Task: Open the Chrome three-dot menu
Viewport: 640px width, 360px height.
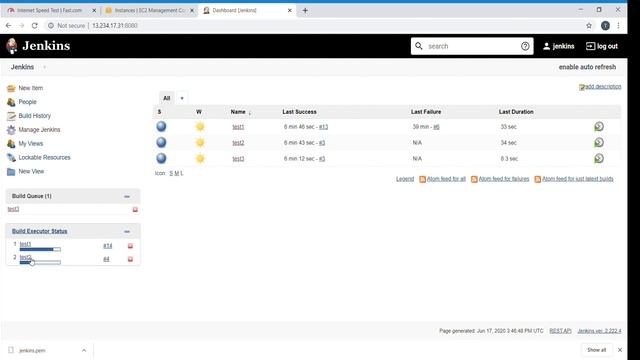Action: point(619,25)
